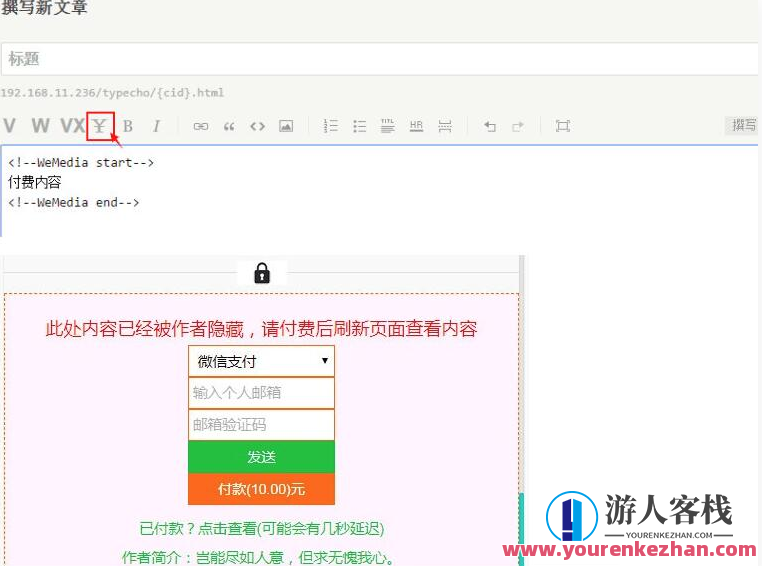This screenshot has width=762, height=566.
Task: Click the permalink 192.168.11.236/typecho/{cid}.html
Action: tap(112, 92)
